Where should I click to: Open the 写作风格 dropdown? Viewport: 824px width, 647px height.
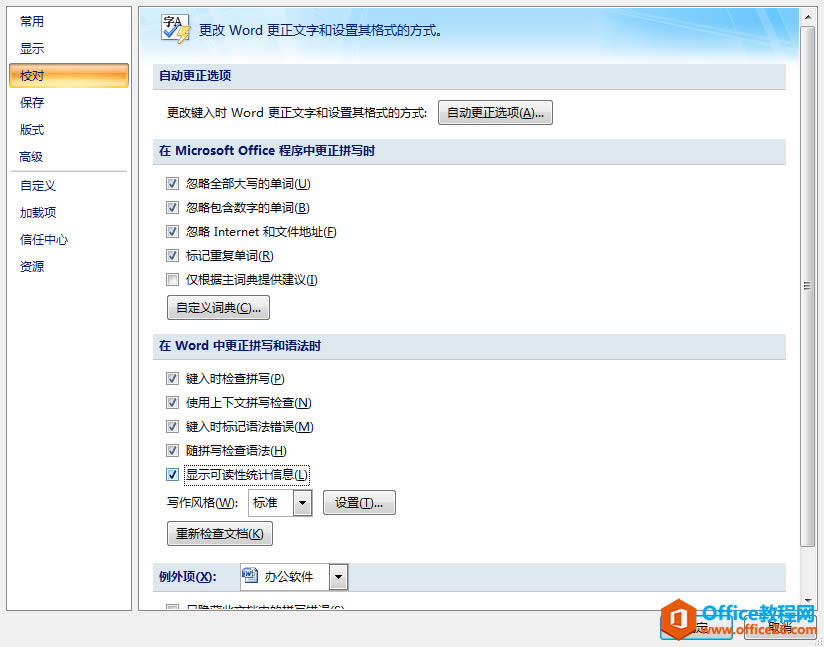[302, 502]
